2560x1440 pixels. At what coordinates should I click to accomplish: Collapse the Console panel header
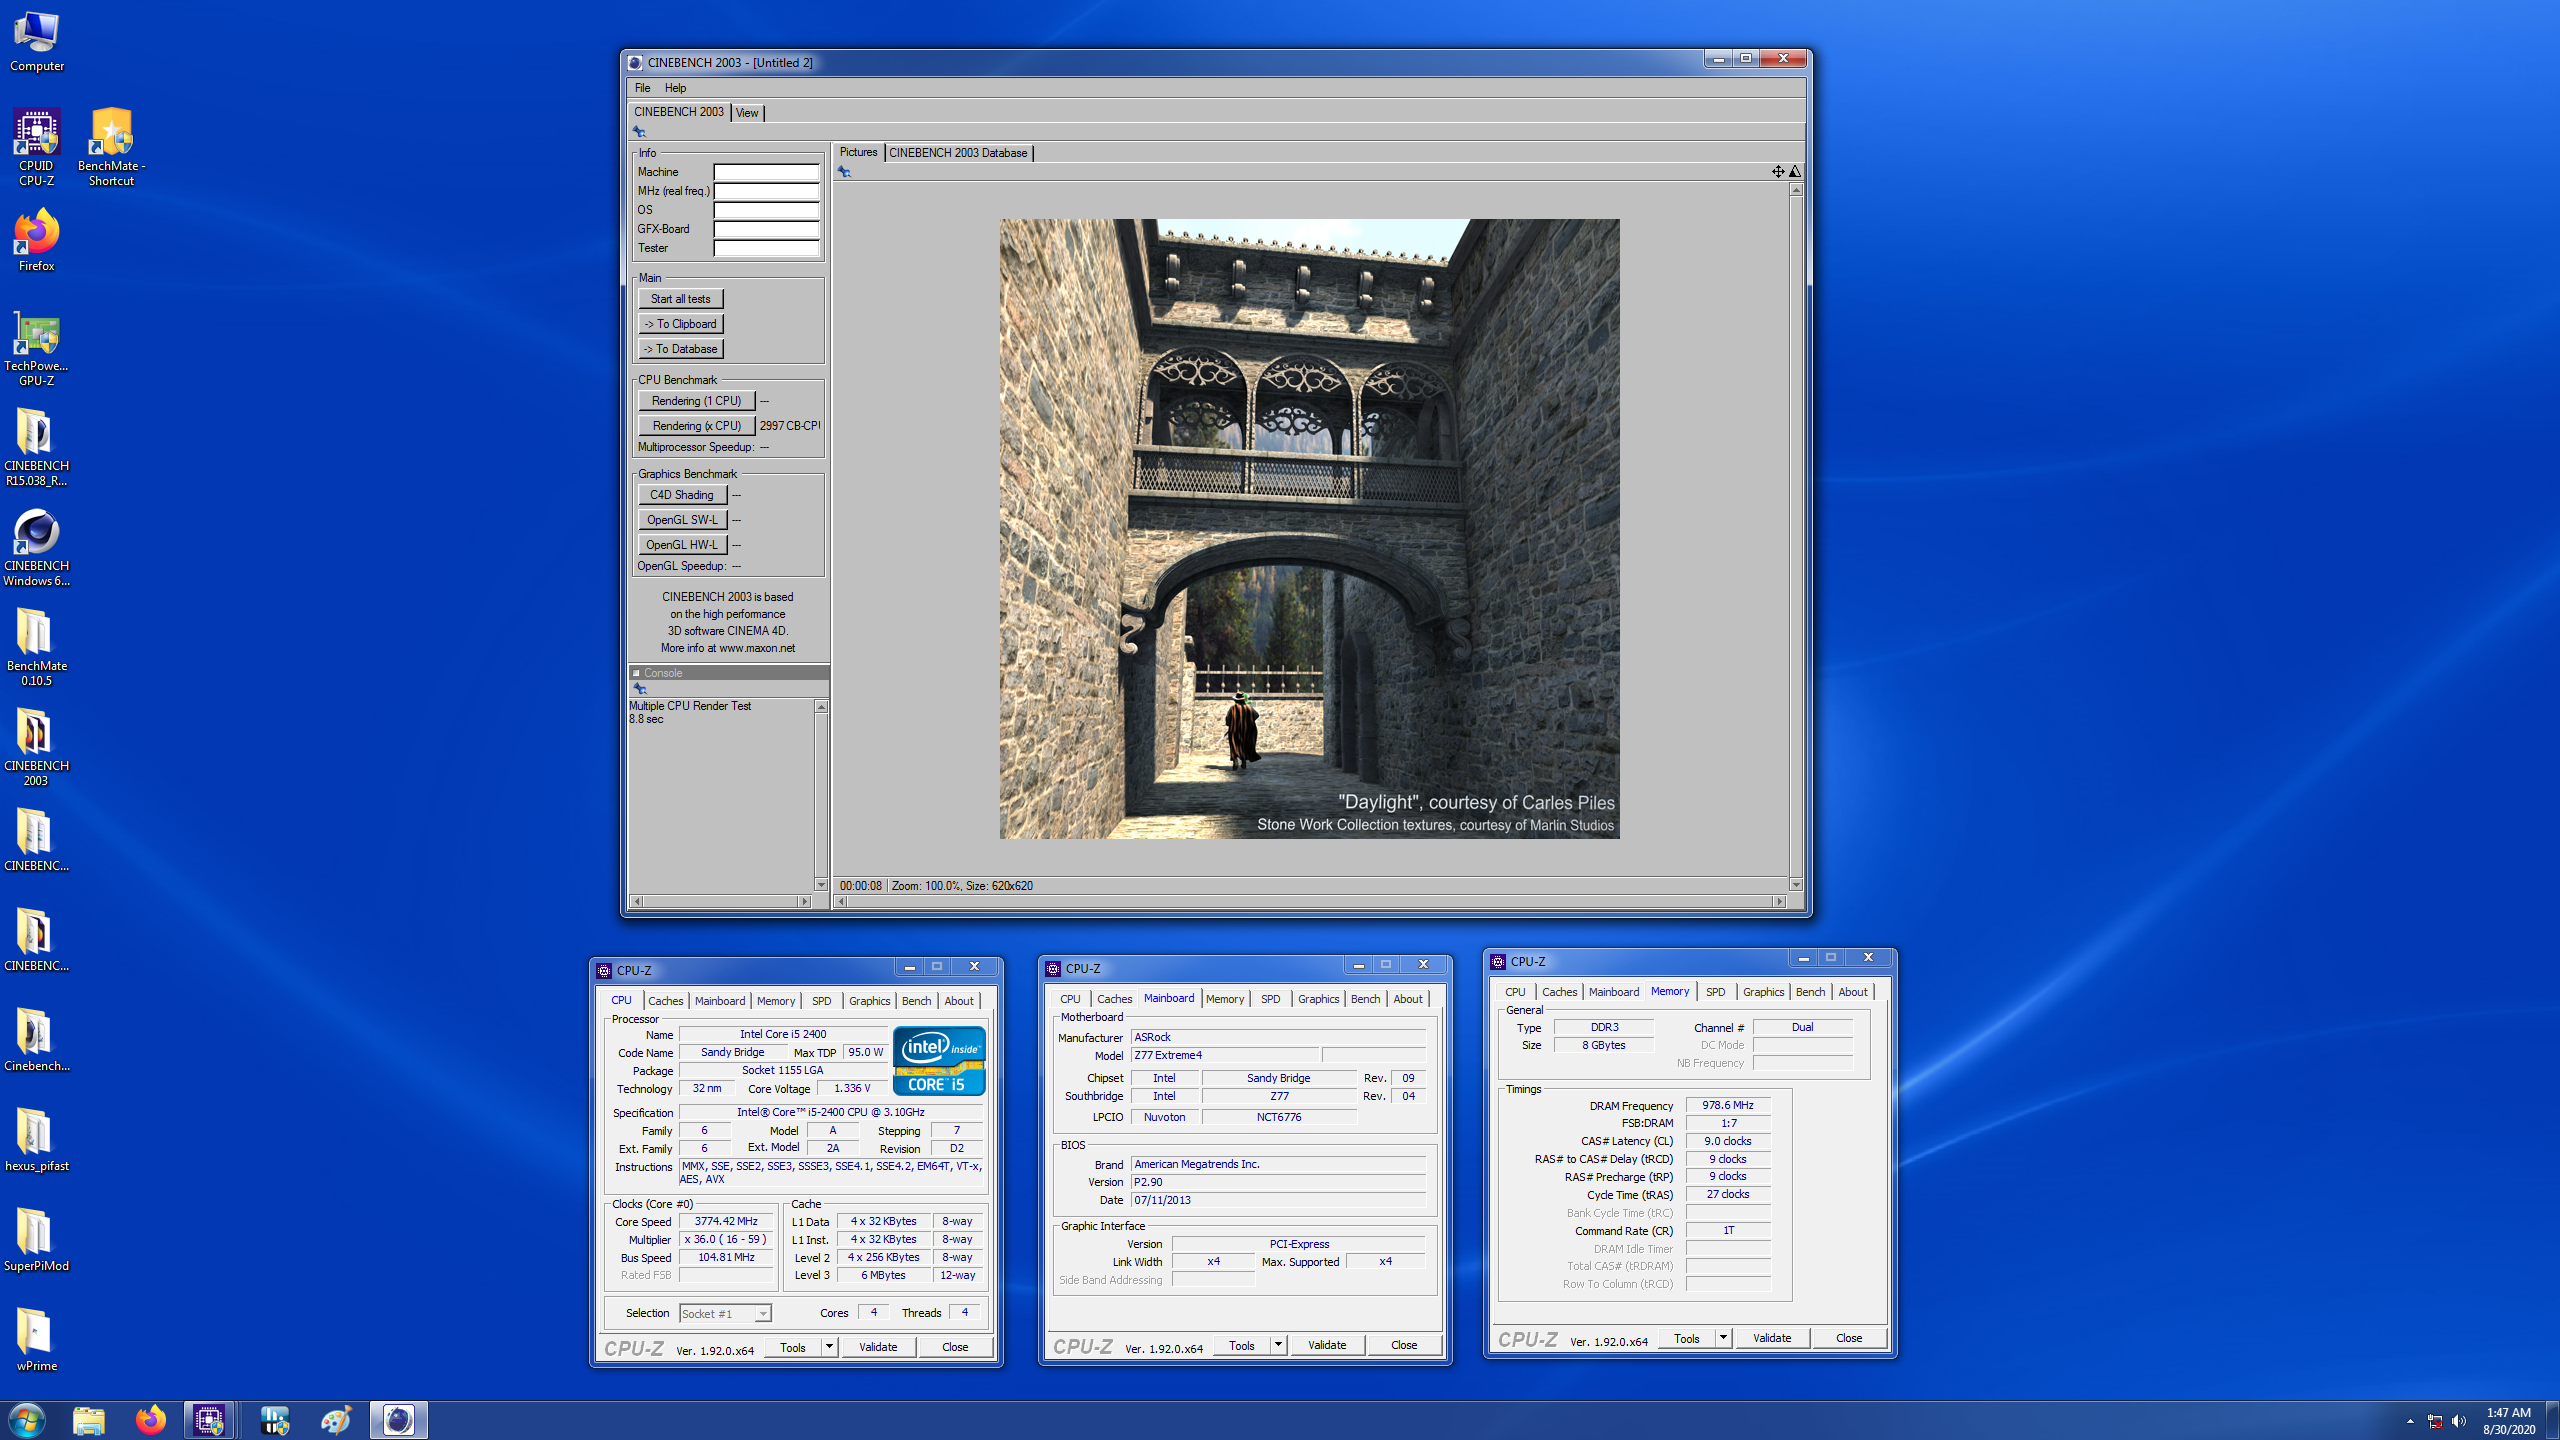pyautogui.click(x=636, y=673)
